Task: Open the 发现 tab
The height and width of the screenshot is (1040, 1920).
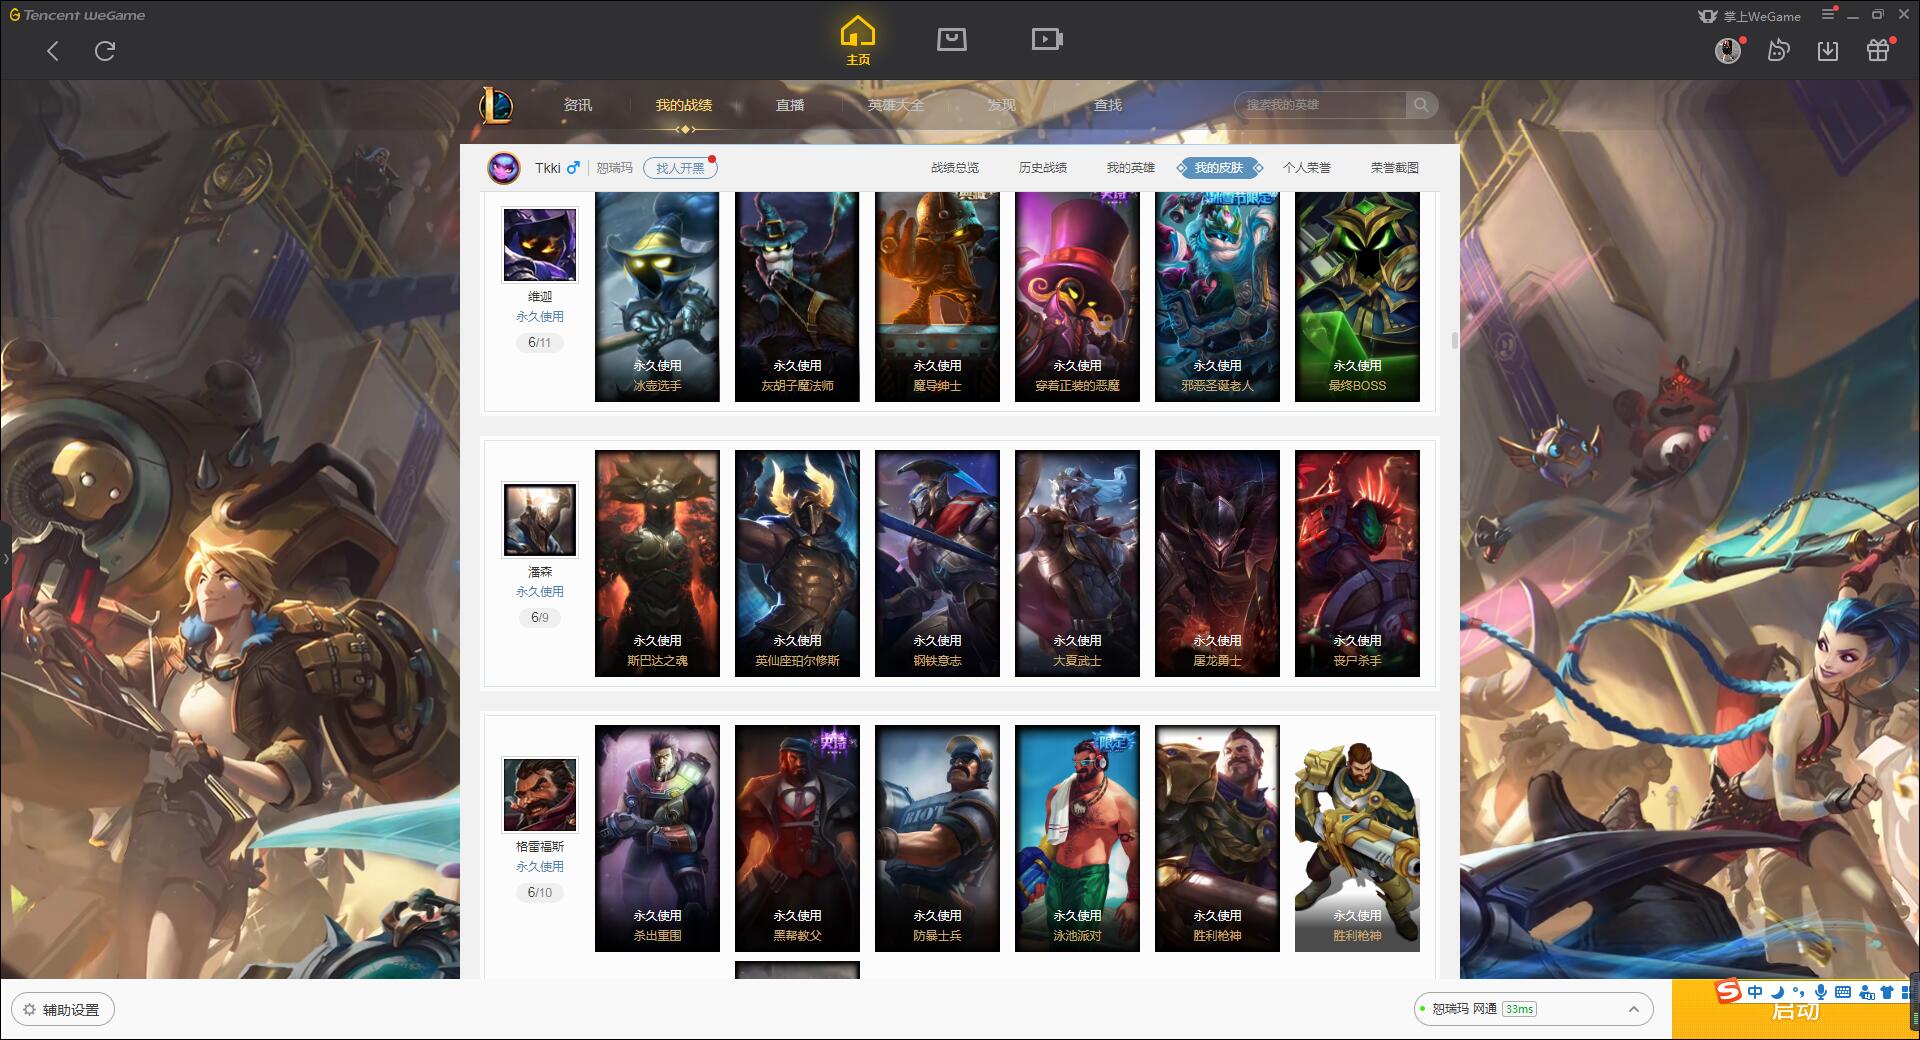Action: pyautogui.click(x=1001, y=105)
